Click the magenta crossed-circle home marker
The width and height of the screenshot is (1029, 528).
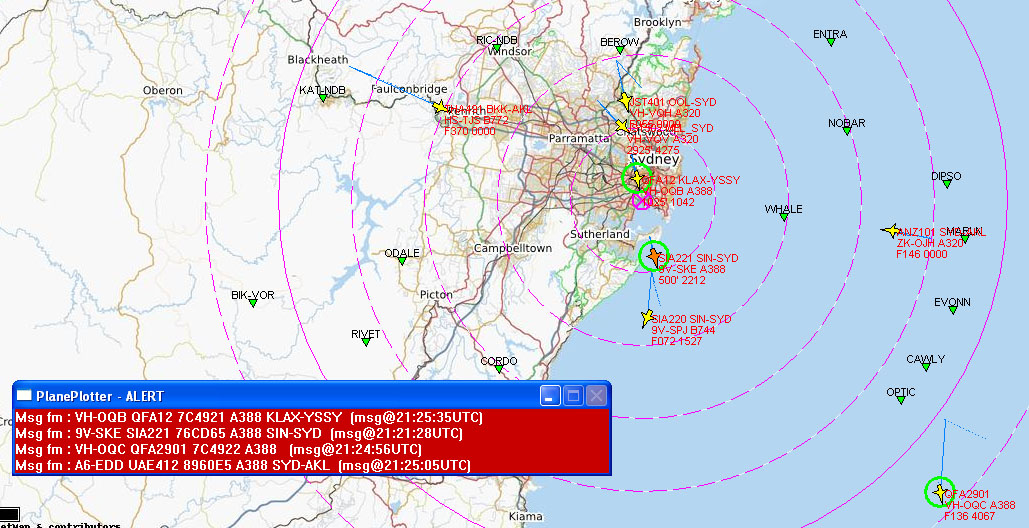[x=640, y=201]
